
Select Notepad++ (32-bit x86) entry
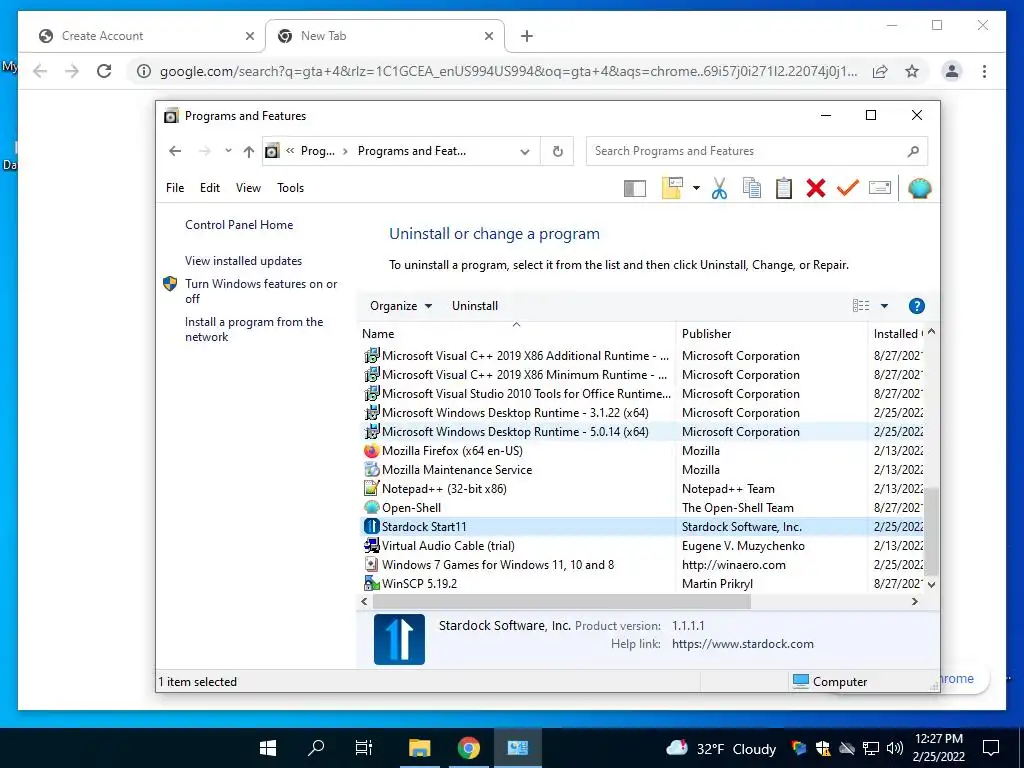(643, 488)
